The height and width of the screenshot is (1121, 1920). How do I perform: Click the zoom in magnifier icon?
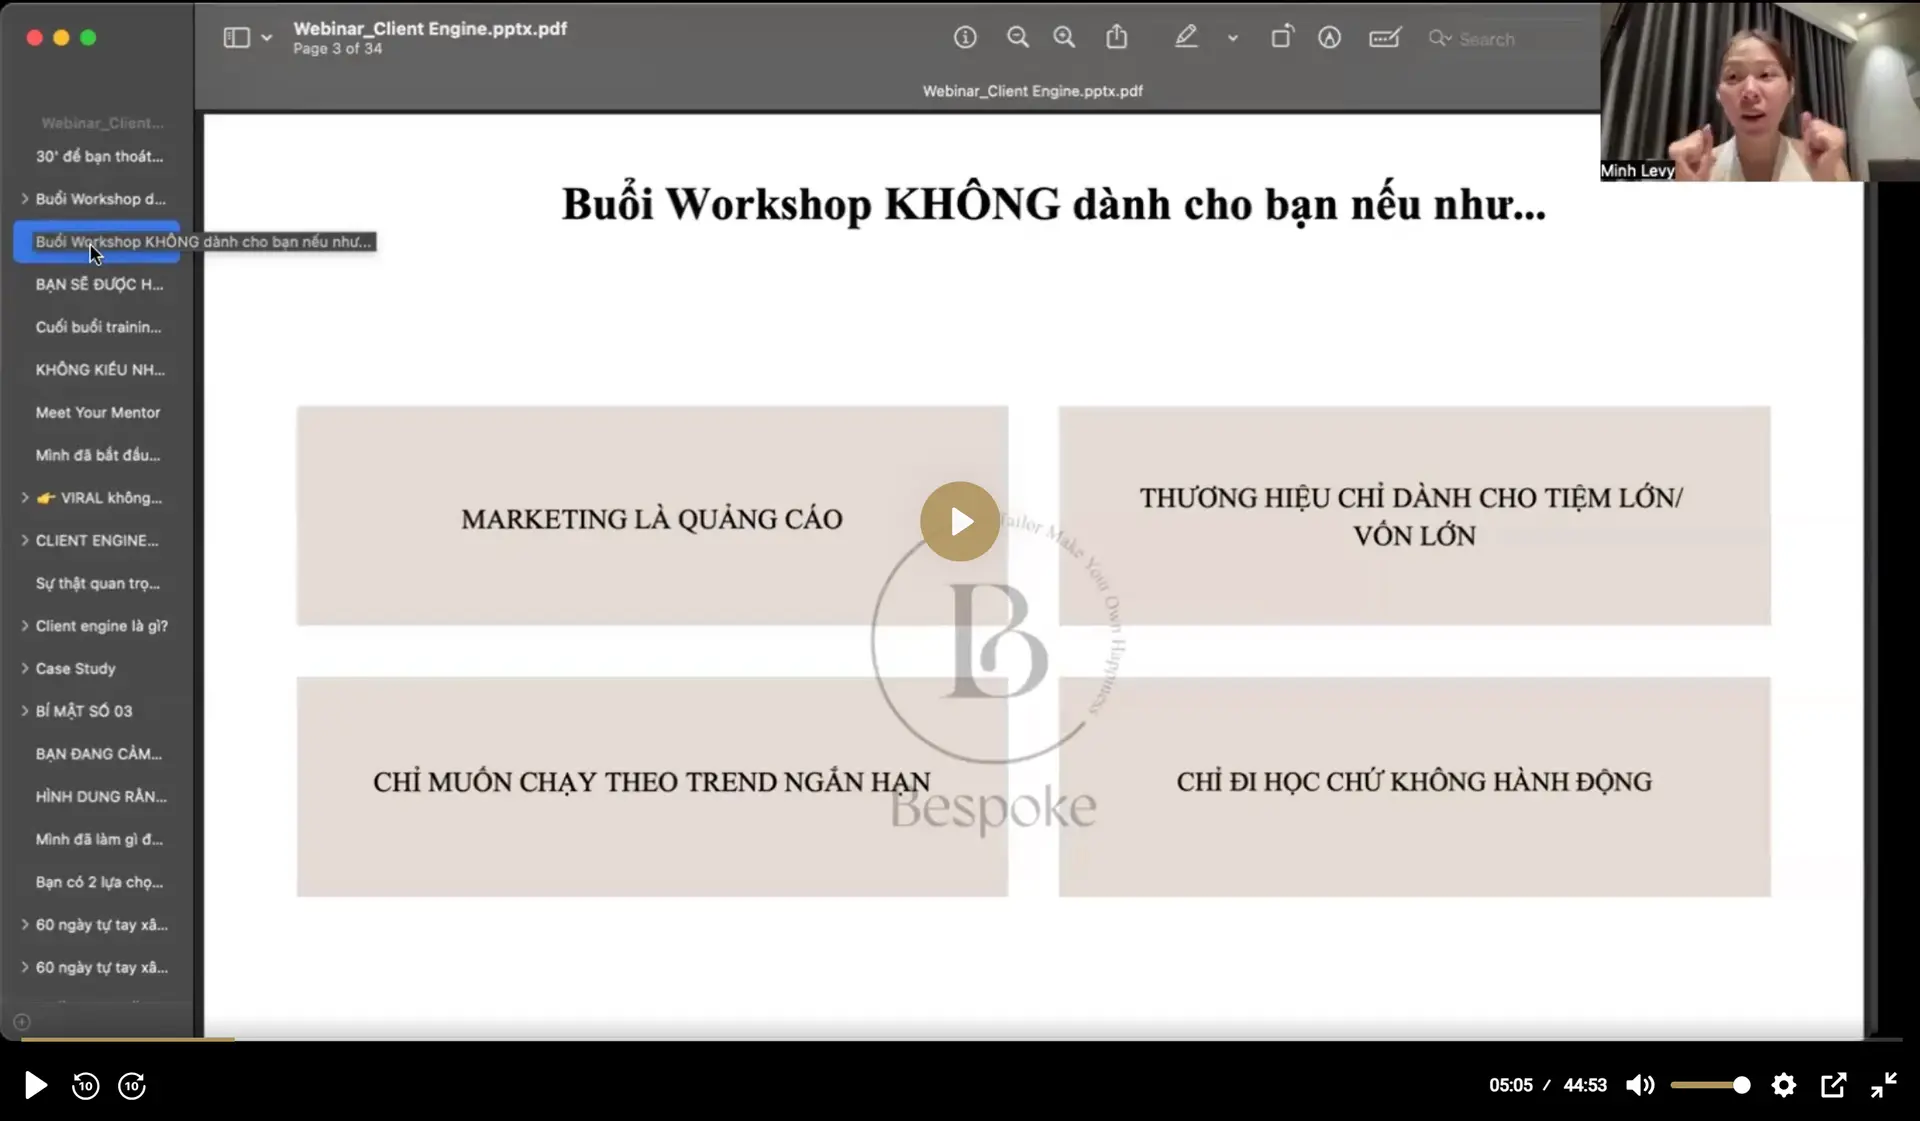tap(1064, 38)
